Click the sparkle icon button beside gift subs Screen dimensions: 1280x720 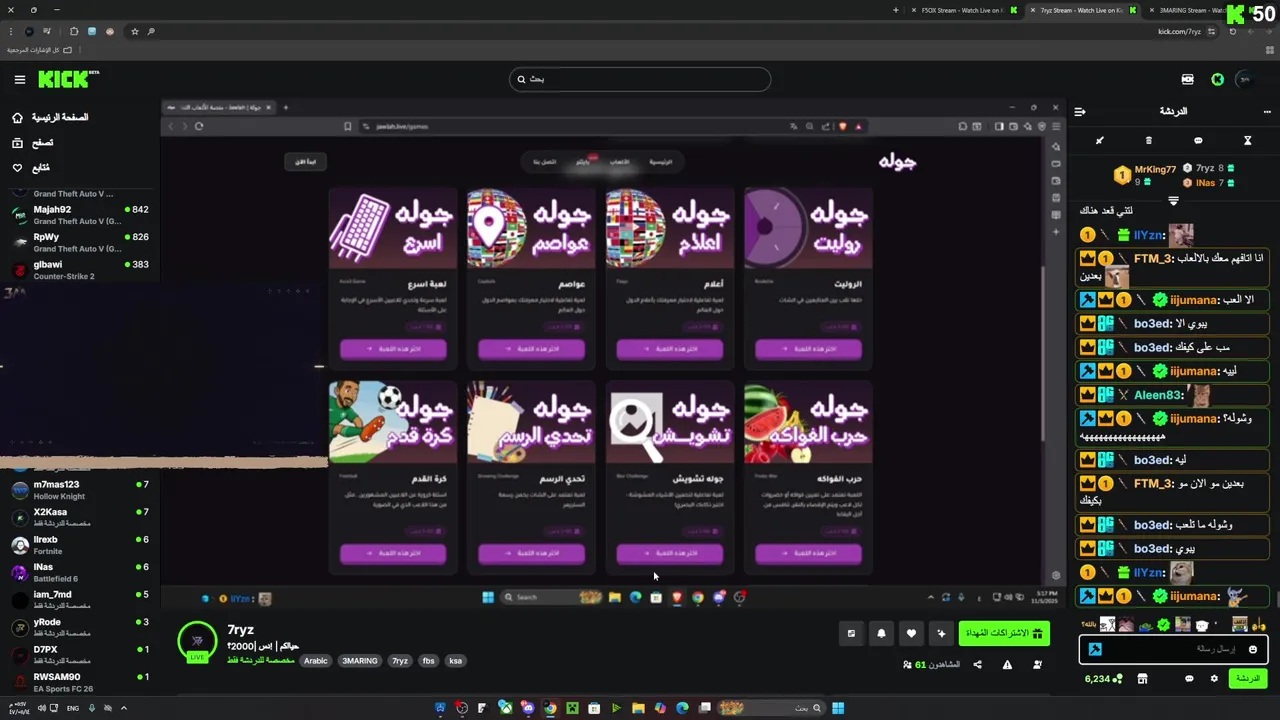(941, 633)
